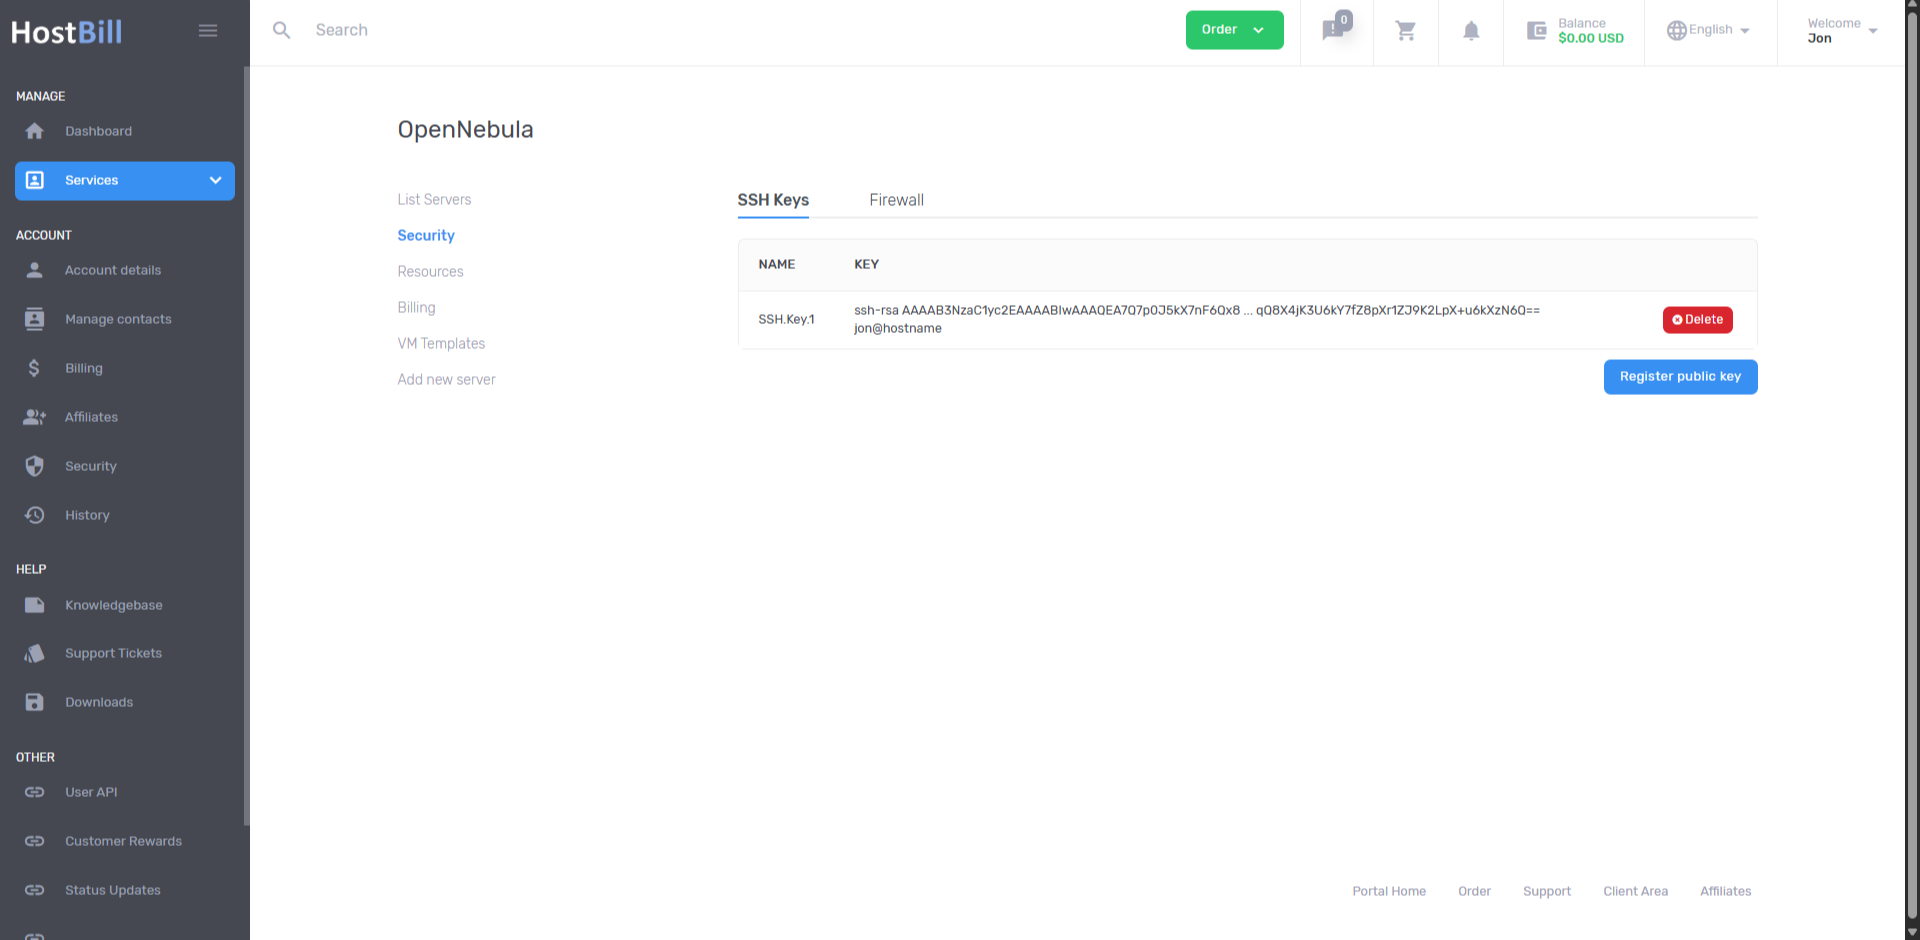Toggle the hamburger sidebar menu
This screenshot has height=940, width=1920.
208,31
